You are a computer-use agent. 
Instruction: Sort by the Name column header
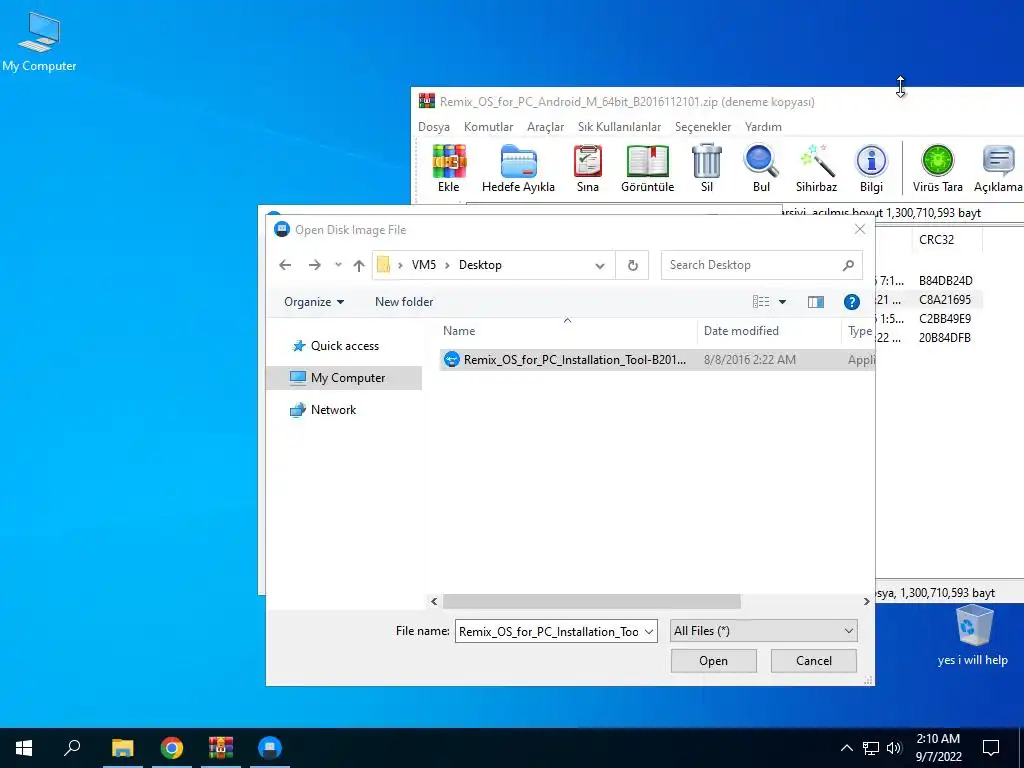[x=568, y=331]
